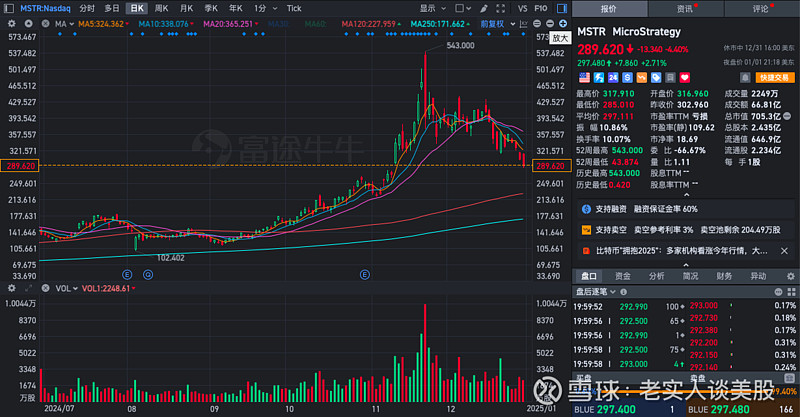Open the 前复权 adjustment dropdown
Screen dimensions: 800x417
click(x=497, y=23)
